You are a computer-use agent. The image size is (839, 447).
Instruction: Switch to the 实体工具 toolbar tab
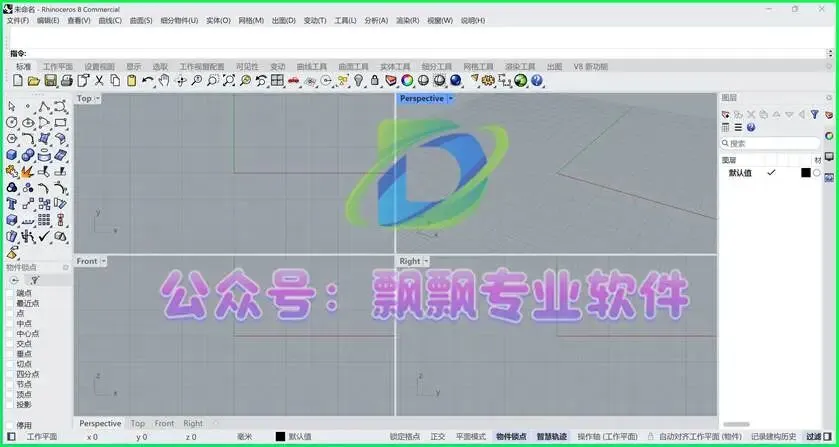click(395, 66)
